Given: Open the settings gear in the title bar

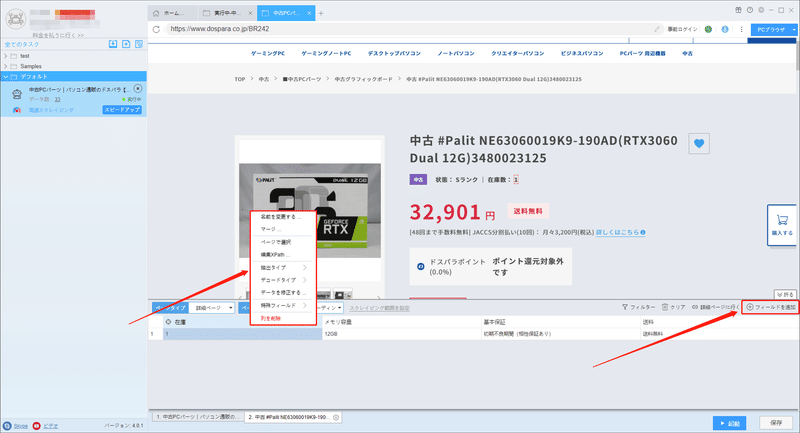Looking at the screenshot, I should coord(761,10).
